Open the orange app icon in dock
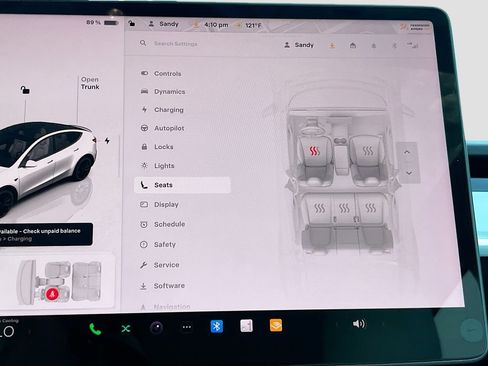 (276, 325)
